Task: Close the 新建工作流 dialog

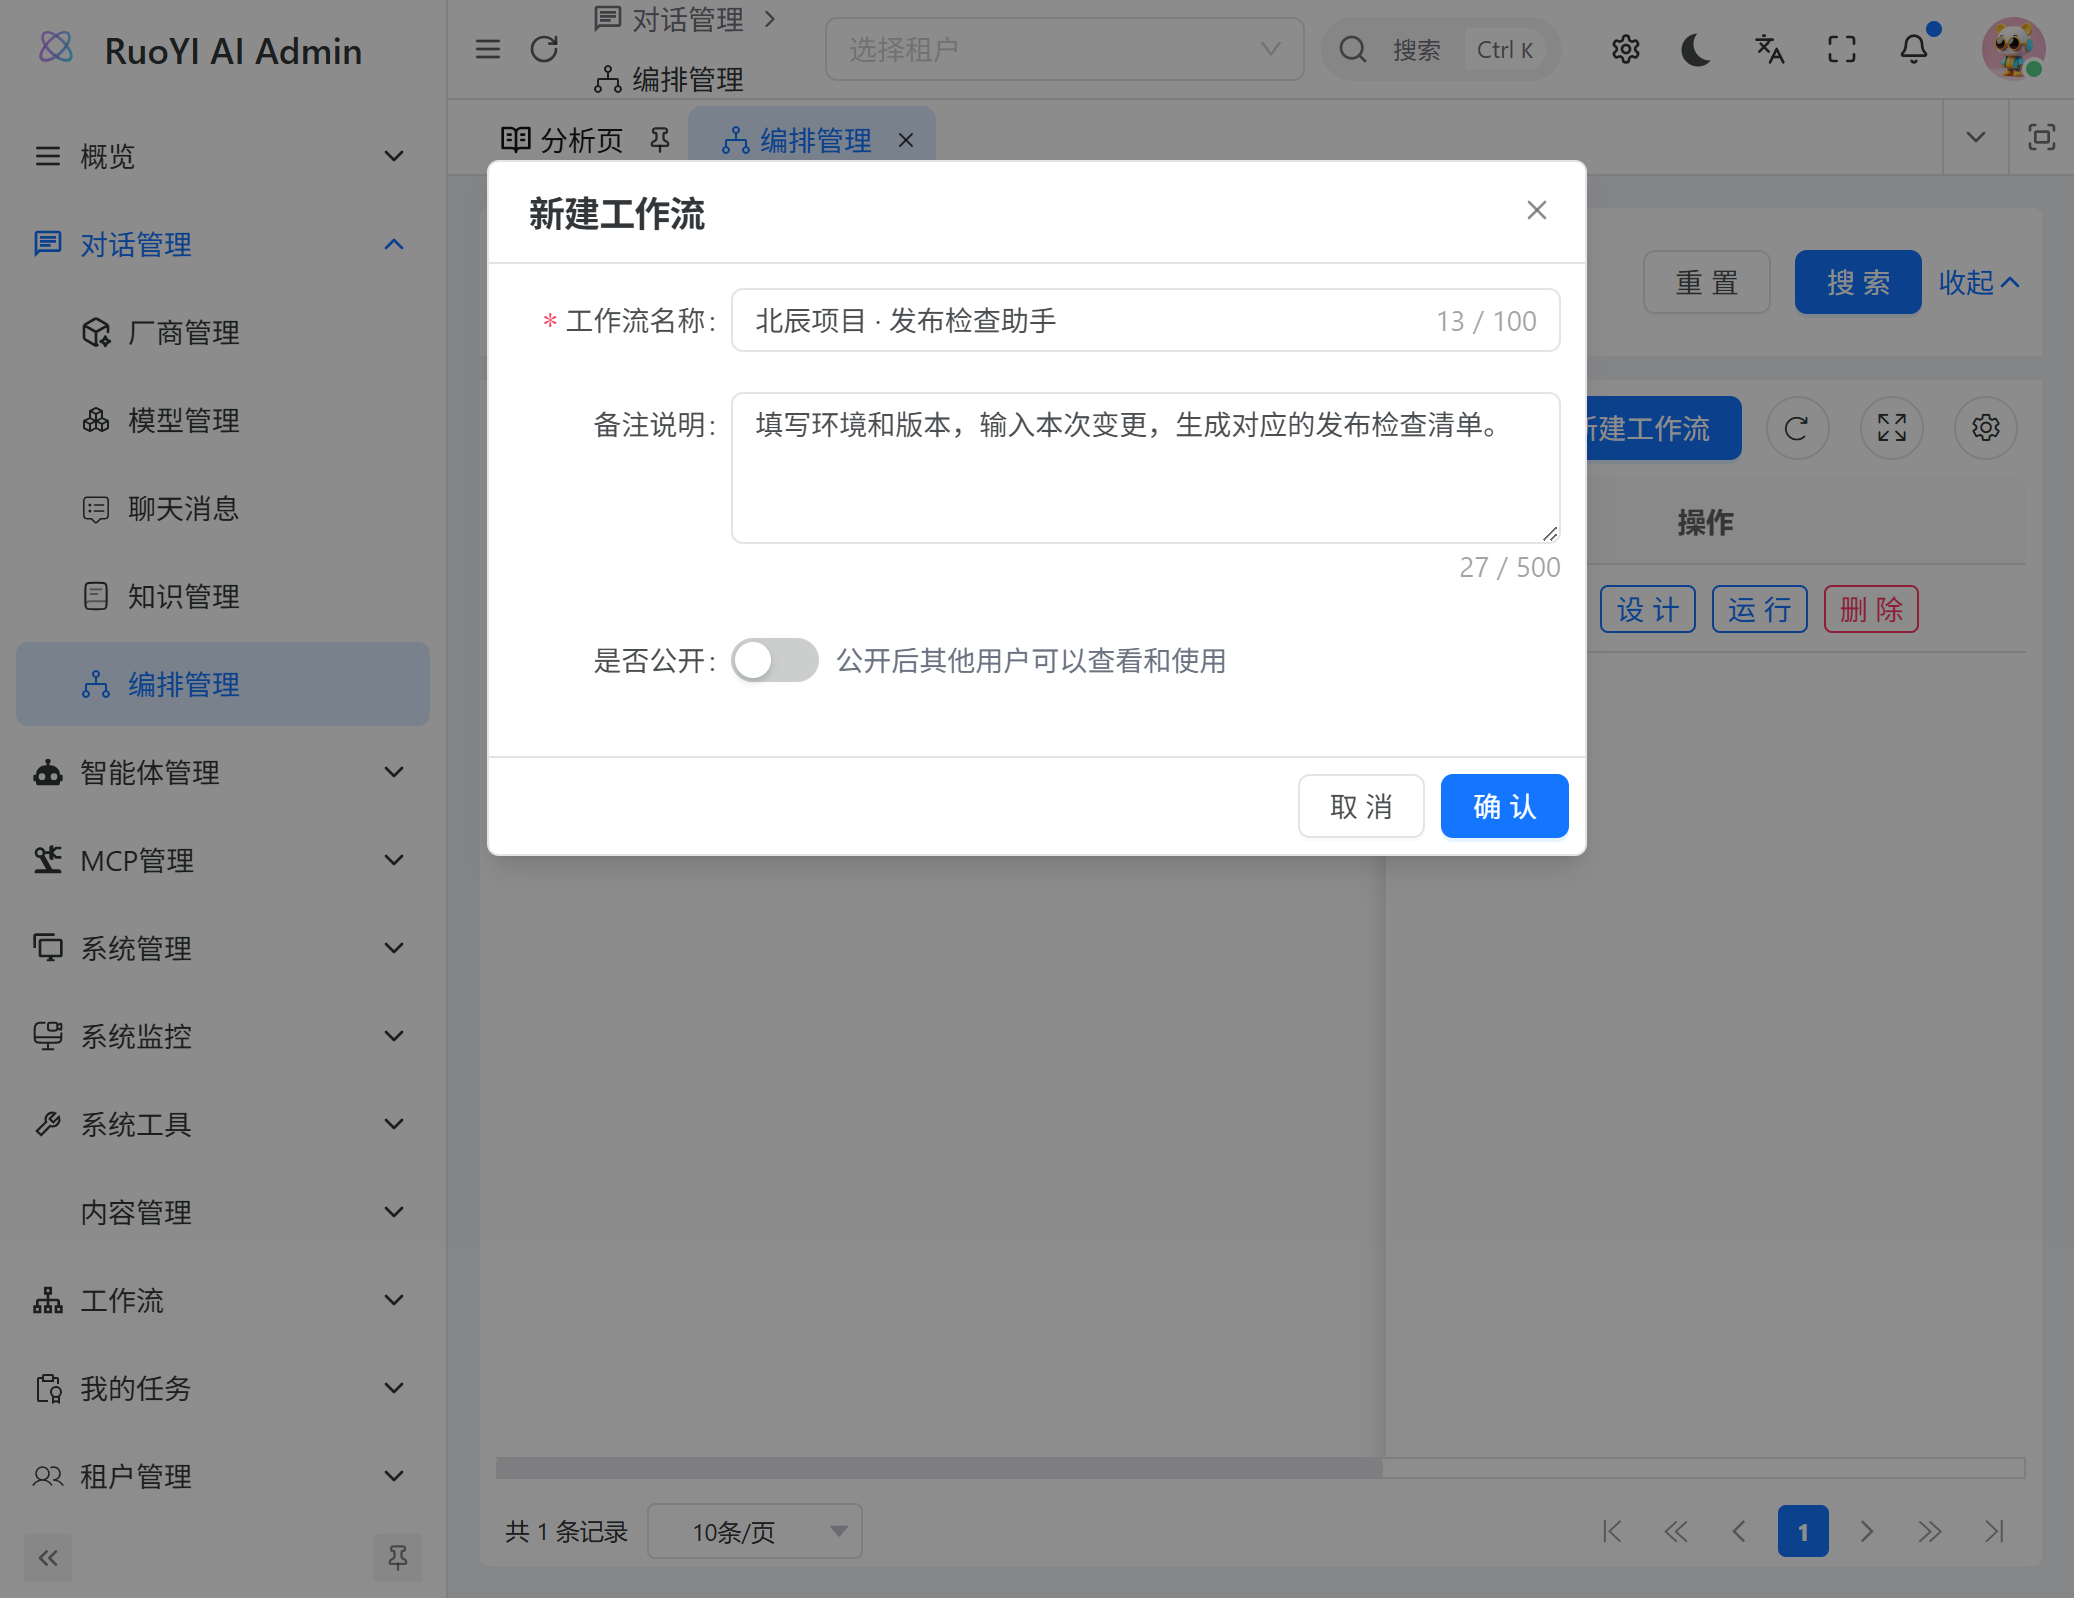Action: (1537, 210)
